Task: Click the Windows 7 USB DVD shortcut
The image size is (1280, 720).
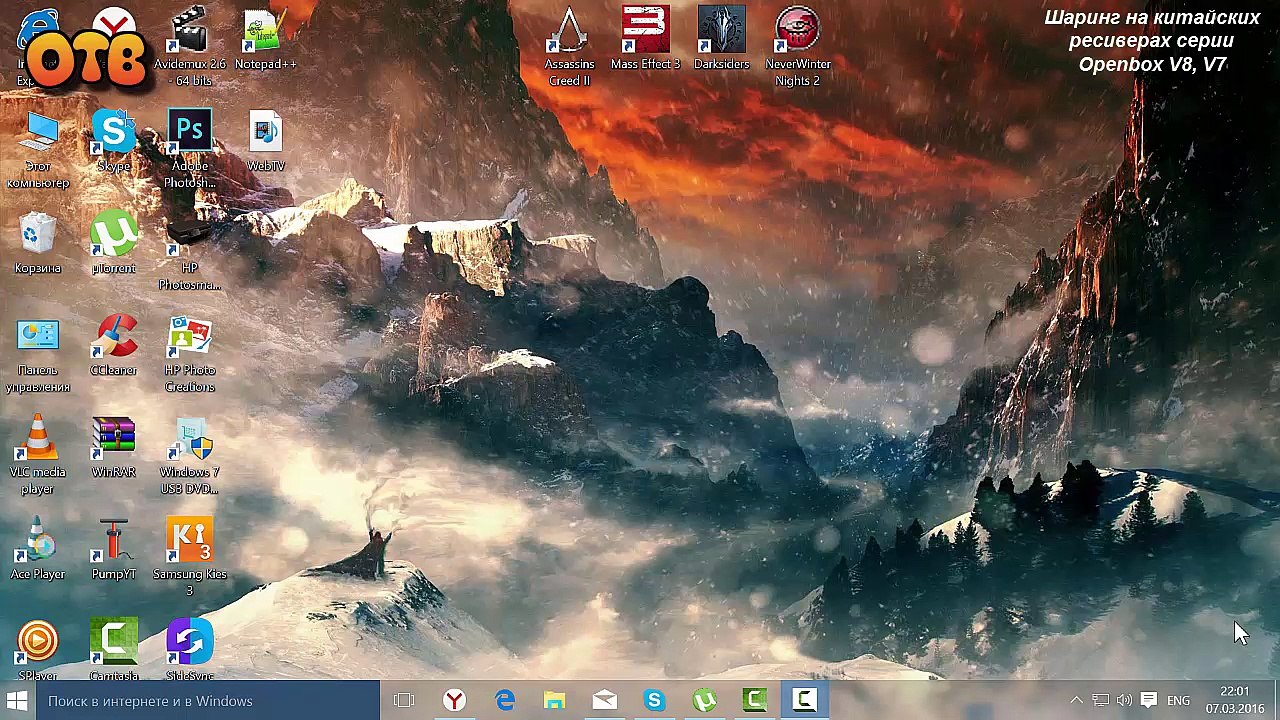Action: tap(190, 456)
